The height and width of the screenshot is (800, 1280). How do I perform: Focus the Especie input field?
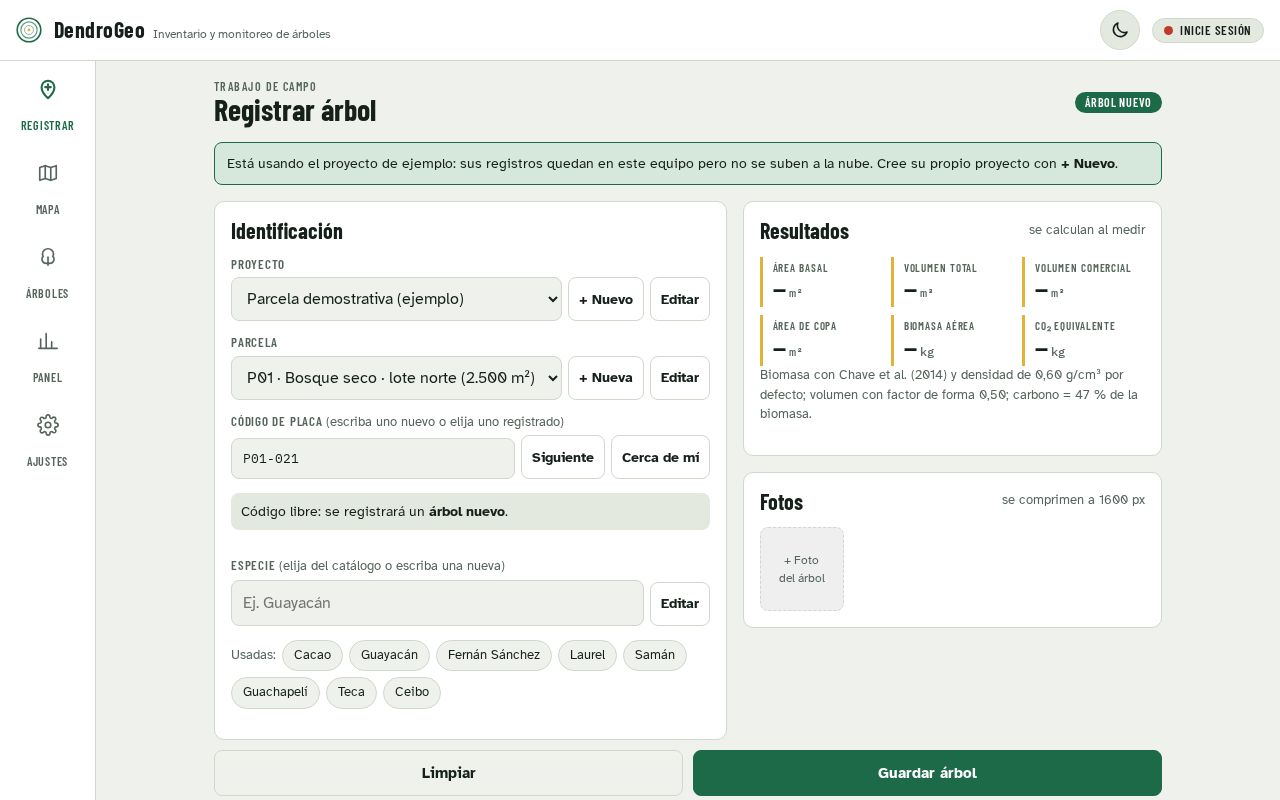click(x=437, y=603)
